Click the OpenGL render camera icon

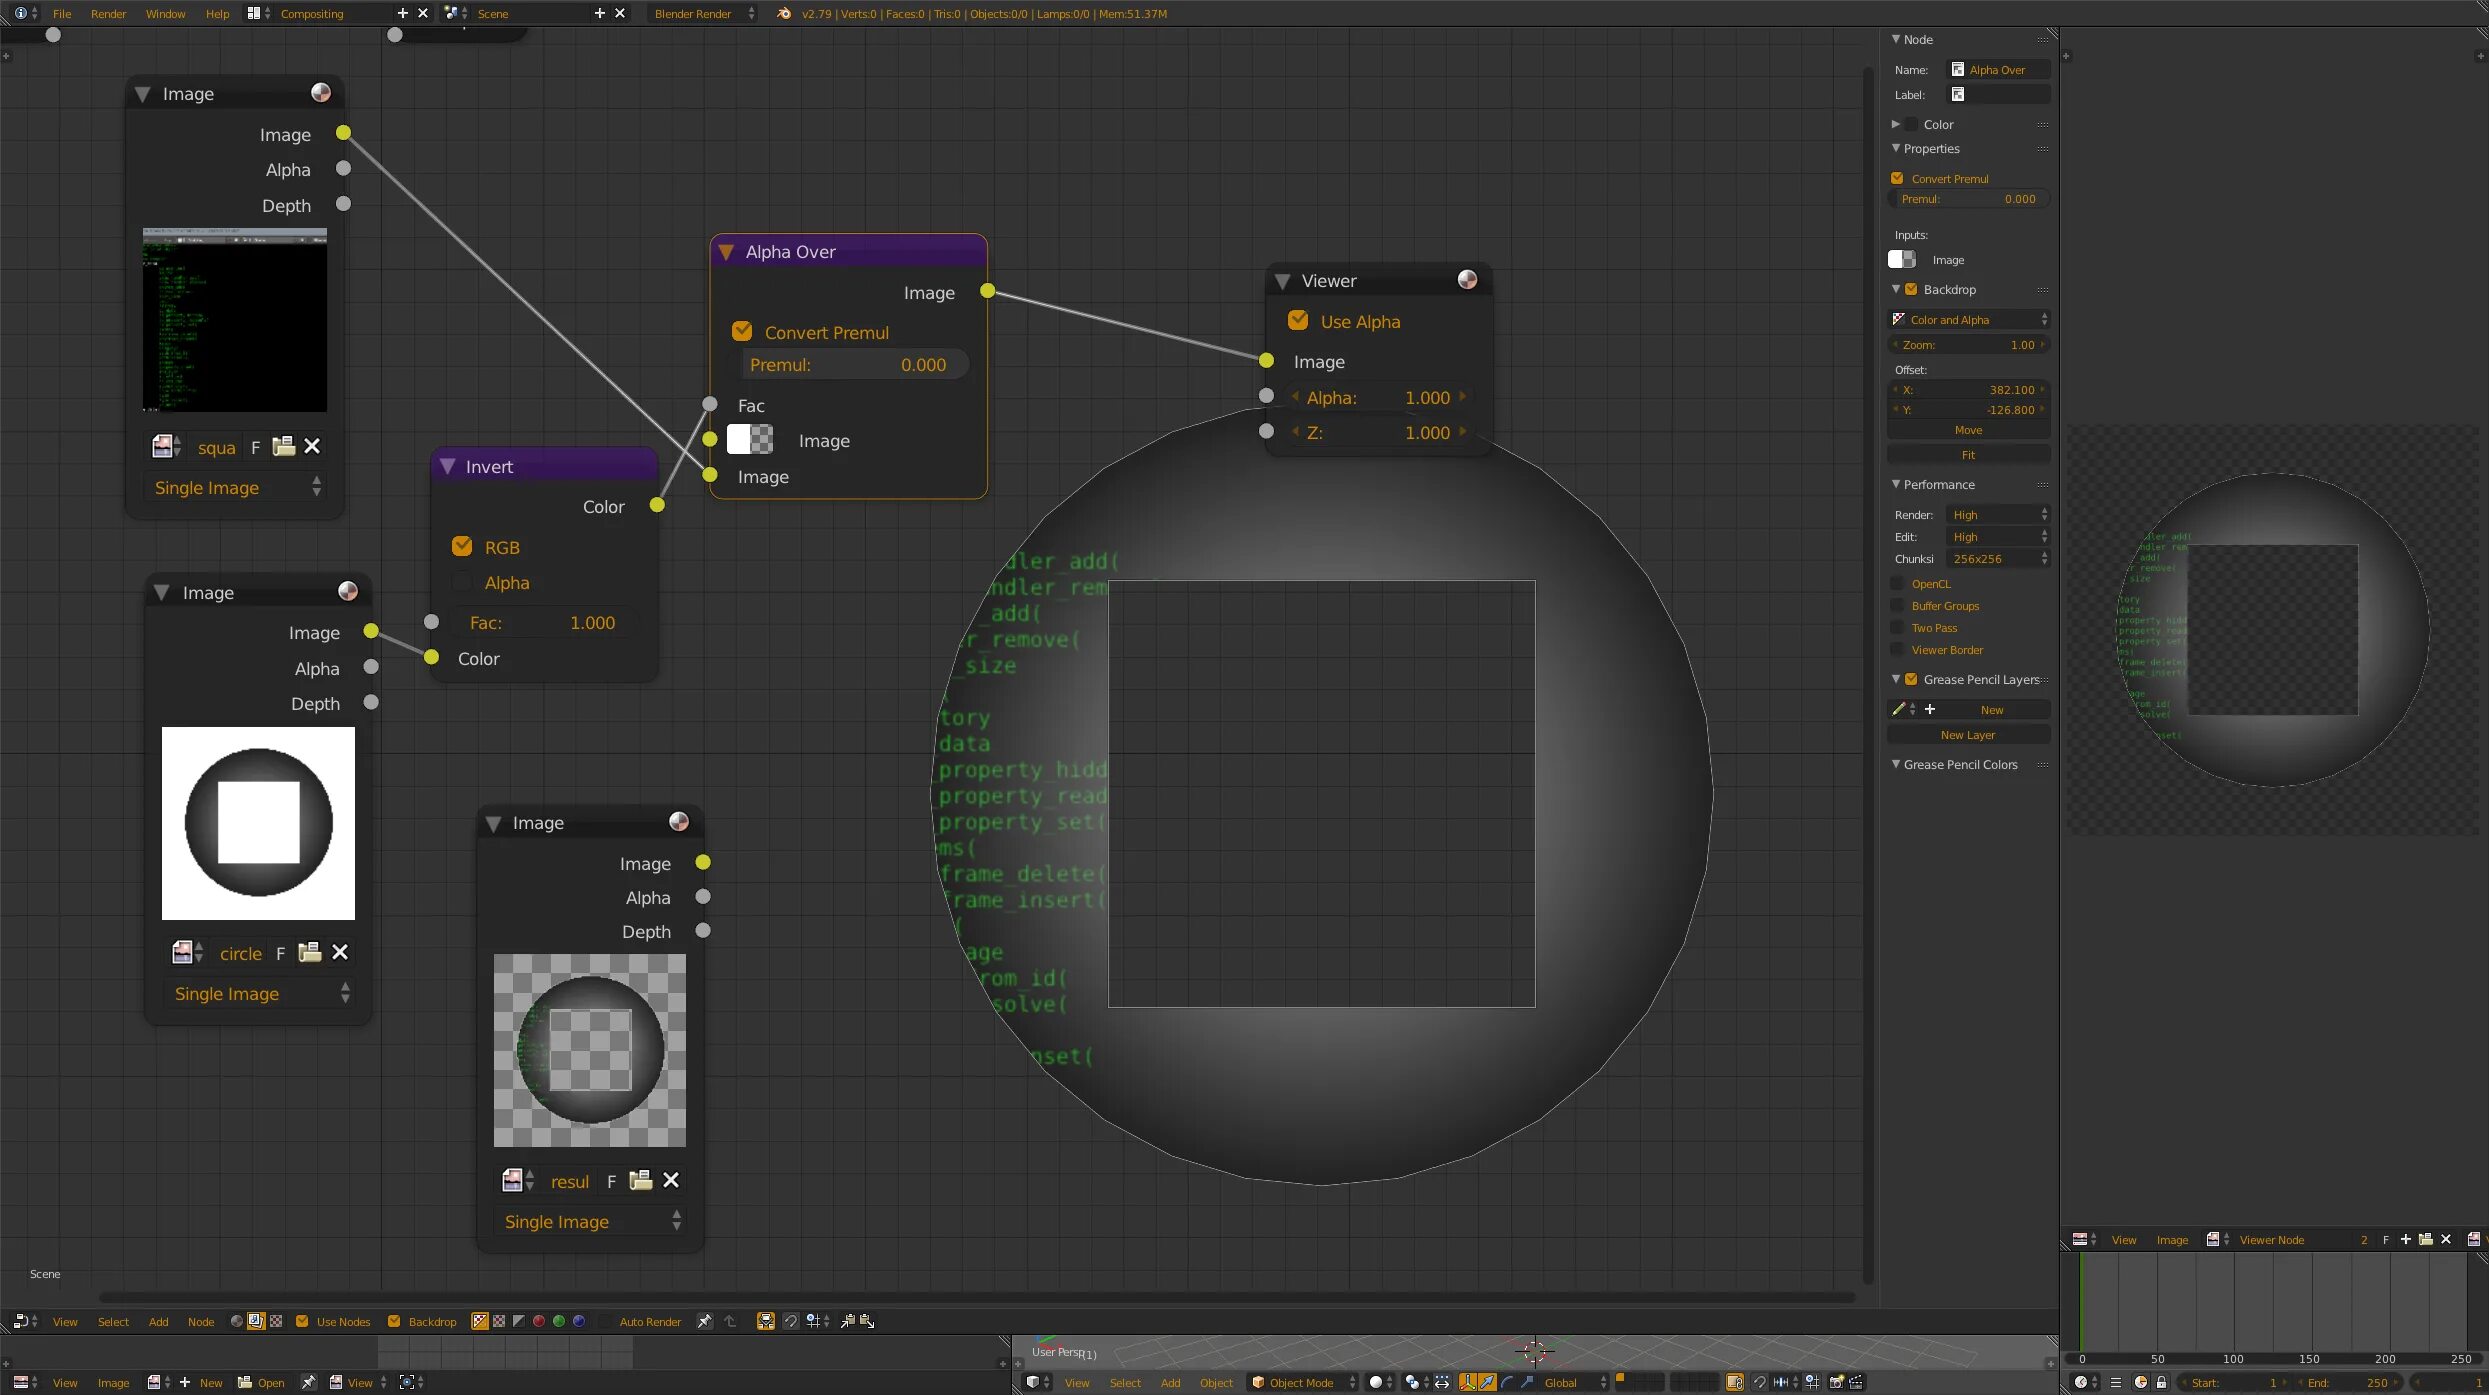tap(1836, 1382)
